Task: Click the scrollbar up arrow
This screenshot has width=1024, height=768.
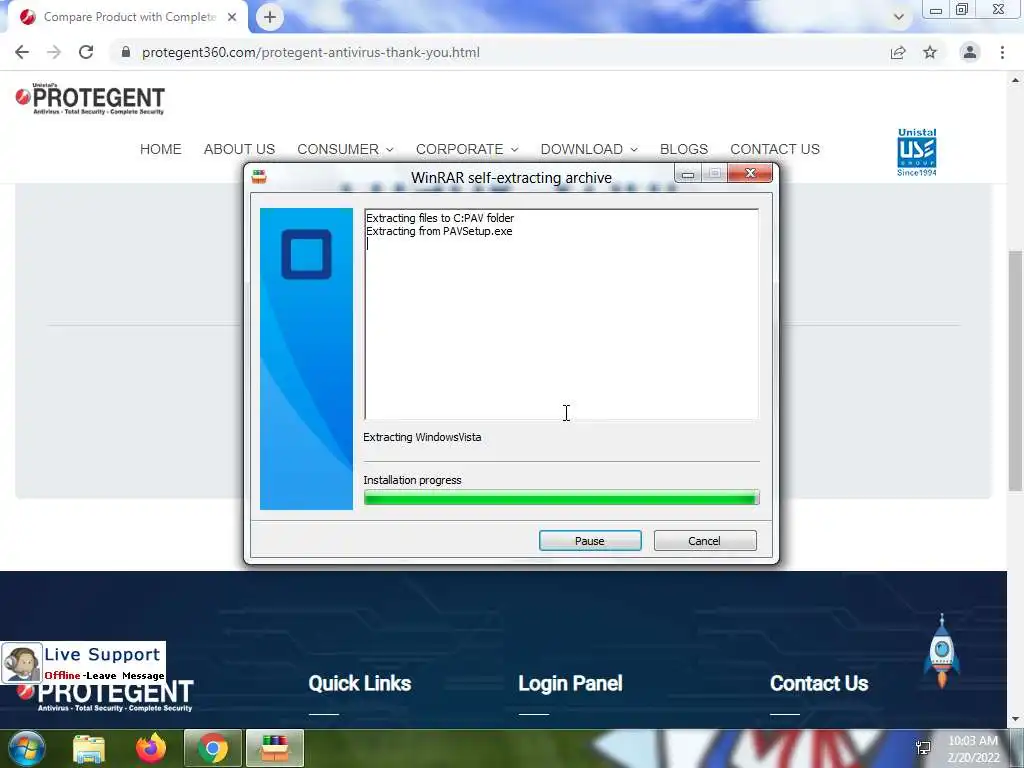Action: click(1015, 80)
